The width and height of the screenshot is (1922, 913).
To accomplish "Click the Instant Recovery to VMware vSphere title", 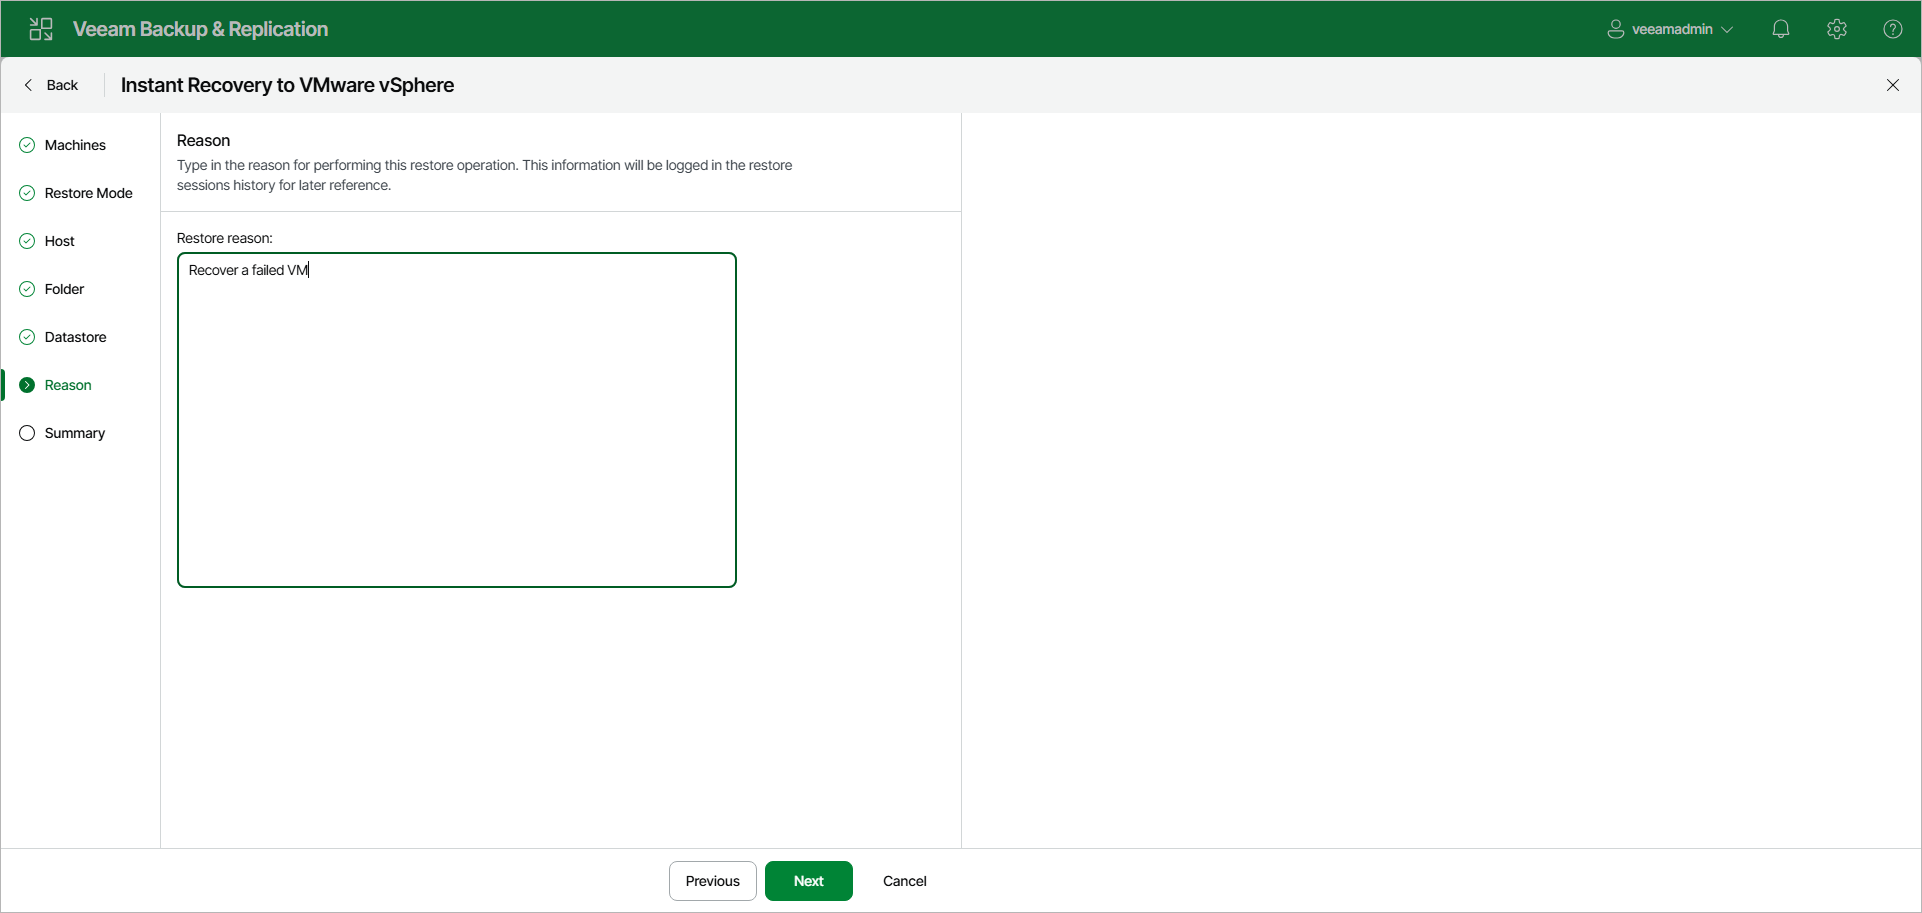I will [x=287, y=85].
